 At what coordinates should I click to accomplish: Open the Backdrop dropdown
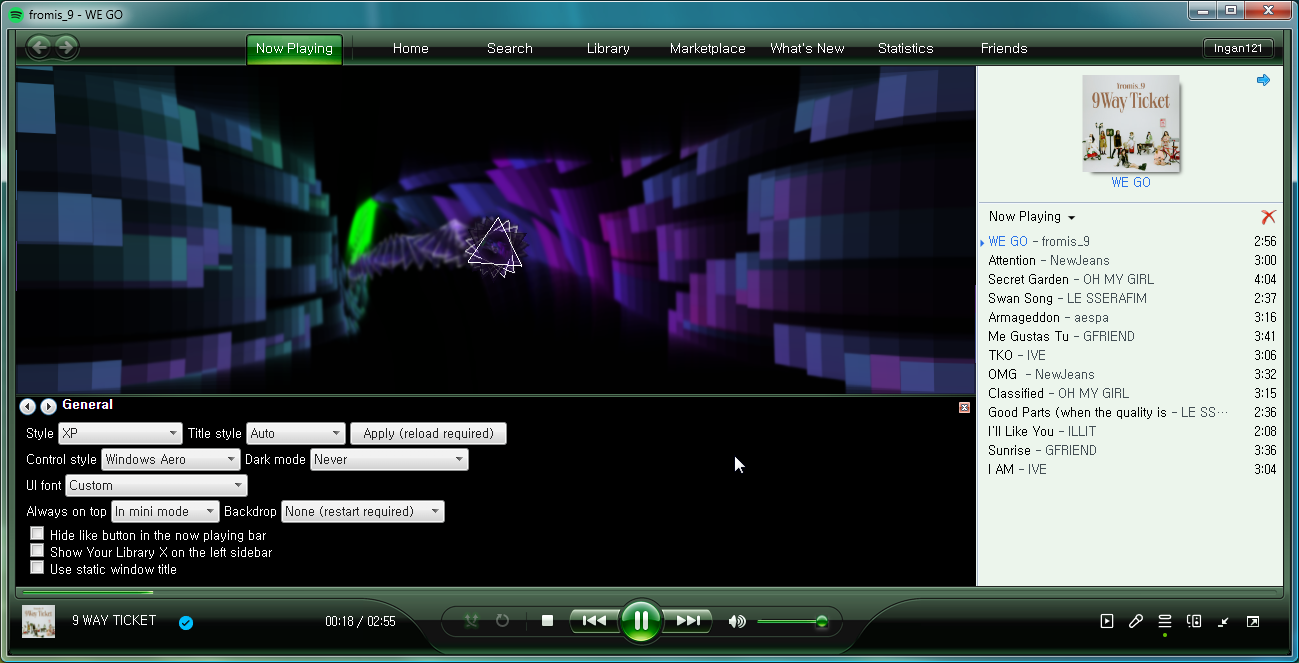(x=363, y=512)
